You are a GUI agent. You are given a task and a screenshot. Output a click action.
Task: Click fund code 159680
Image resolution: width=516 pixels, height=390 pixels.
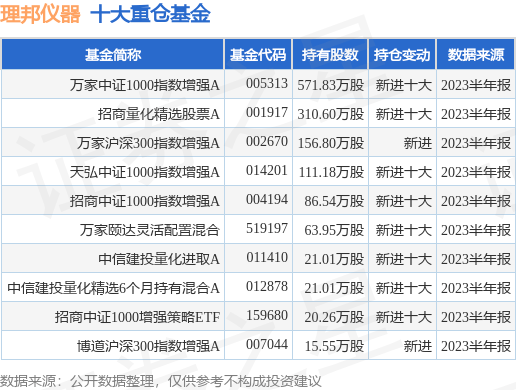pos(267,315)
